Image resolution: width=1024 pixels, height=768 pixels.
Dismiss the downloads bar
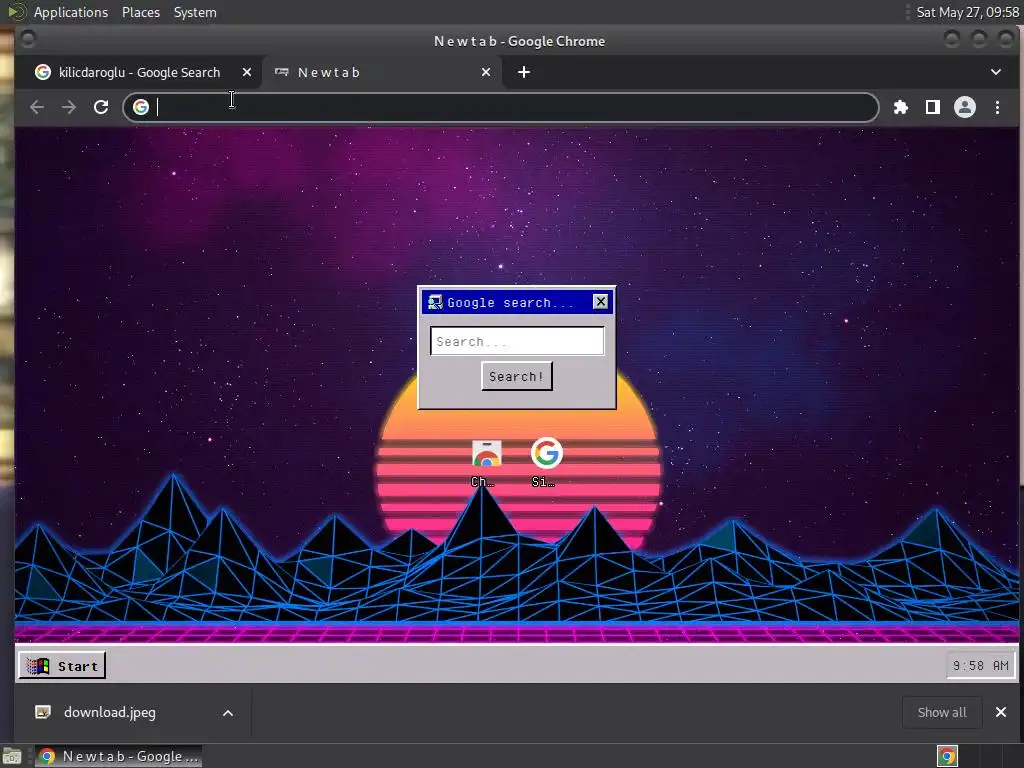[1000, 712]
